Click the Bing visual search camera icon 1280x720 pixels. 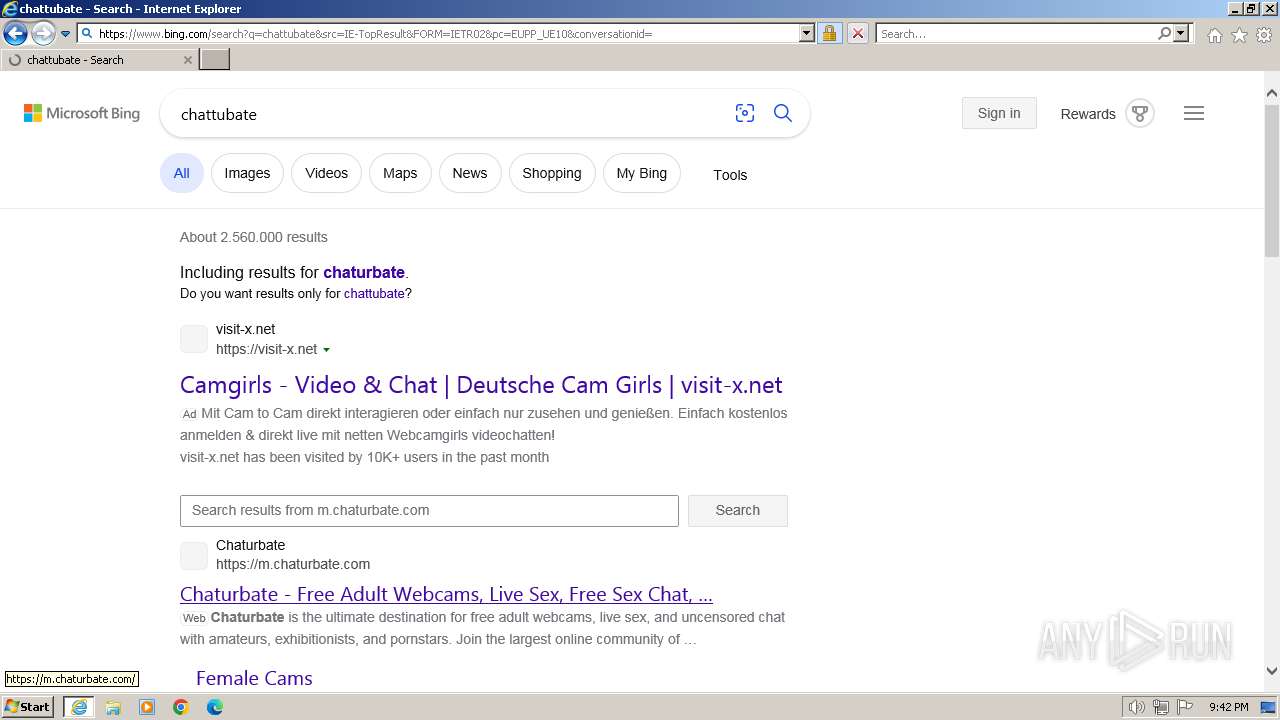tap(744, 113)
